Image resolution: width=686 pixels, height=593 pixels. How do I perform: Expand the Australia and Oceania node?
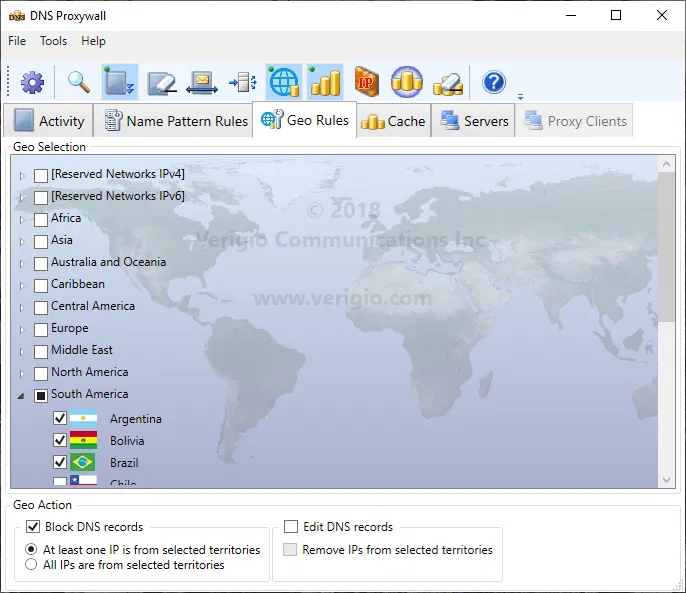pyautogui.click(x=22, y=263)
